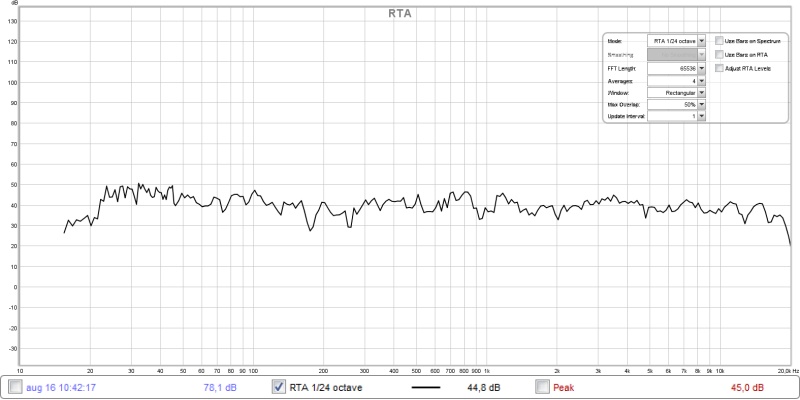Click the 100 frequency axis label
Screen dimensions: 800x400
coord(253,371)
